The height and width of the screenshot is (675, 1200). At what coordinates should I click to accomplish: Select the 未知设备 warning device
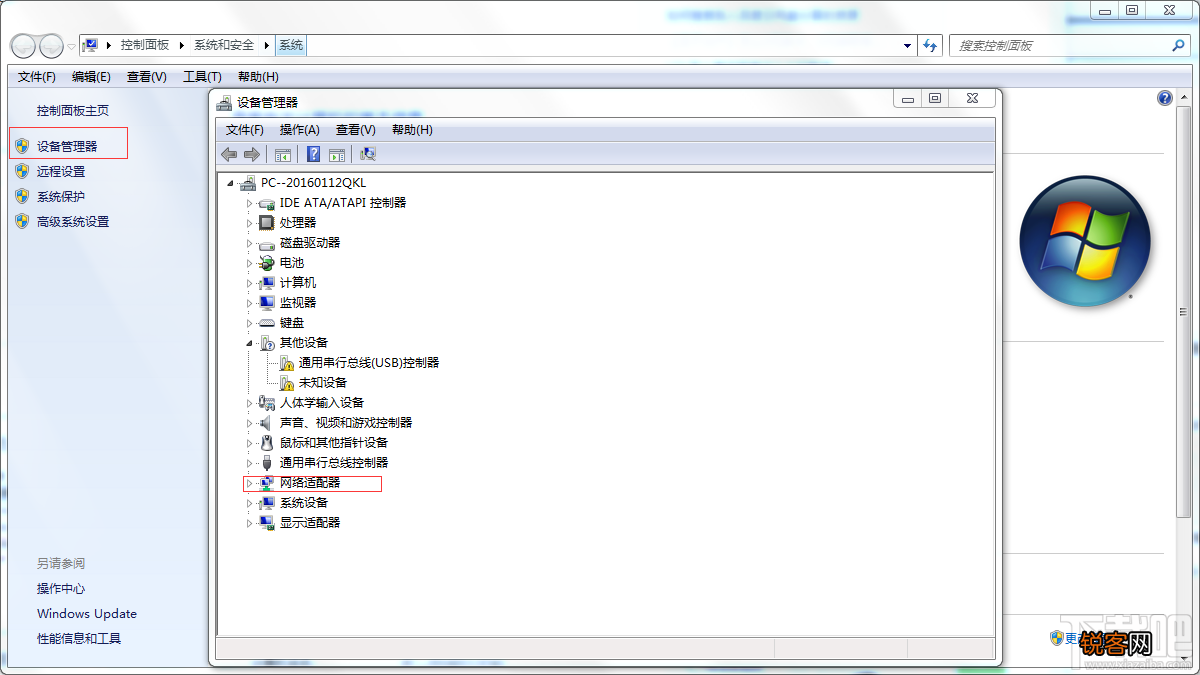click(323, 383)
